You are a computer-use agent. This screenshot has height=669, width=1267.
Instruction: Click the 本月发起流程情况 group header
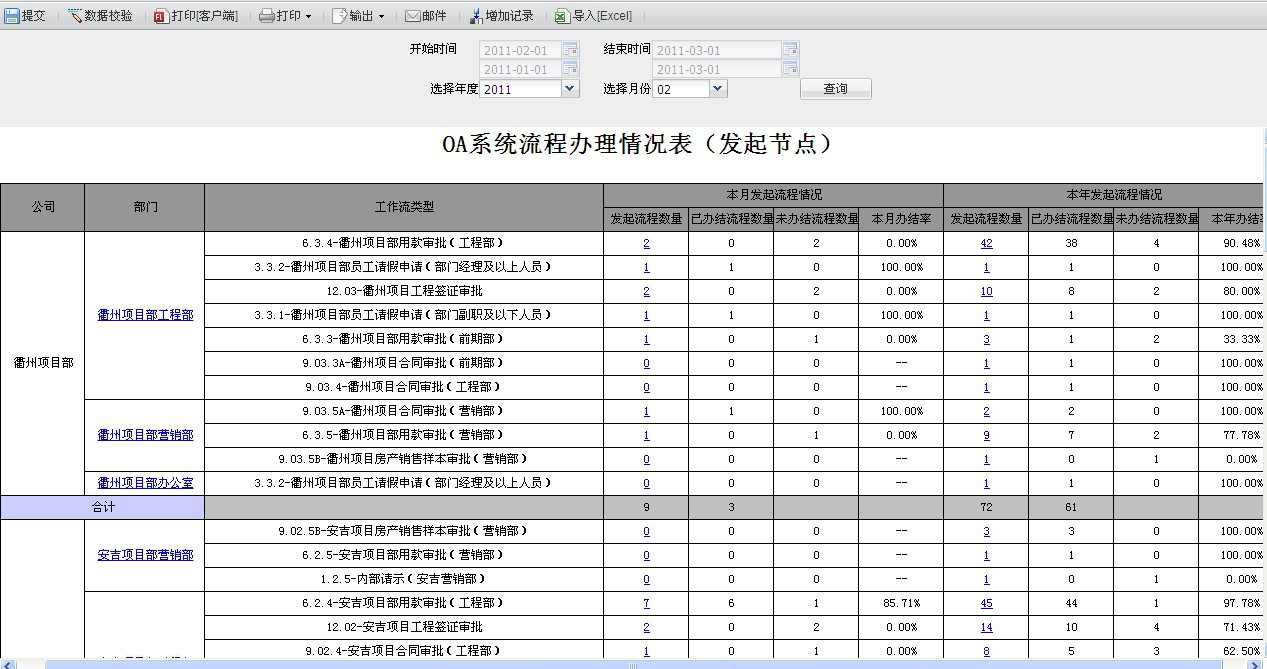[774, 195]
